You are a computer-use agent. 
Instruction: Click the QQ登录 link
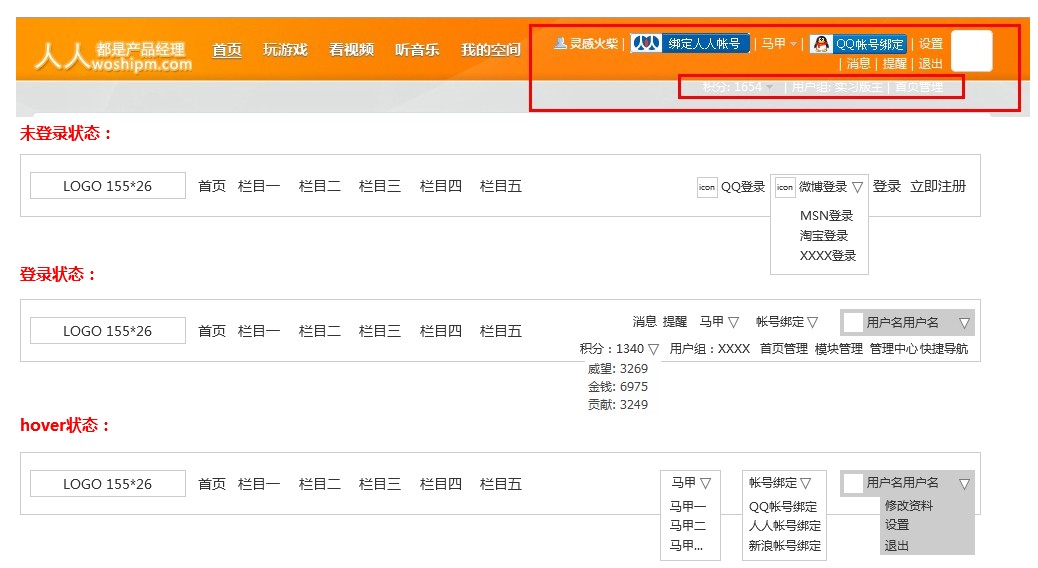[743, 187]
